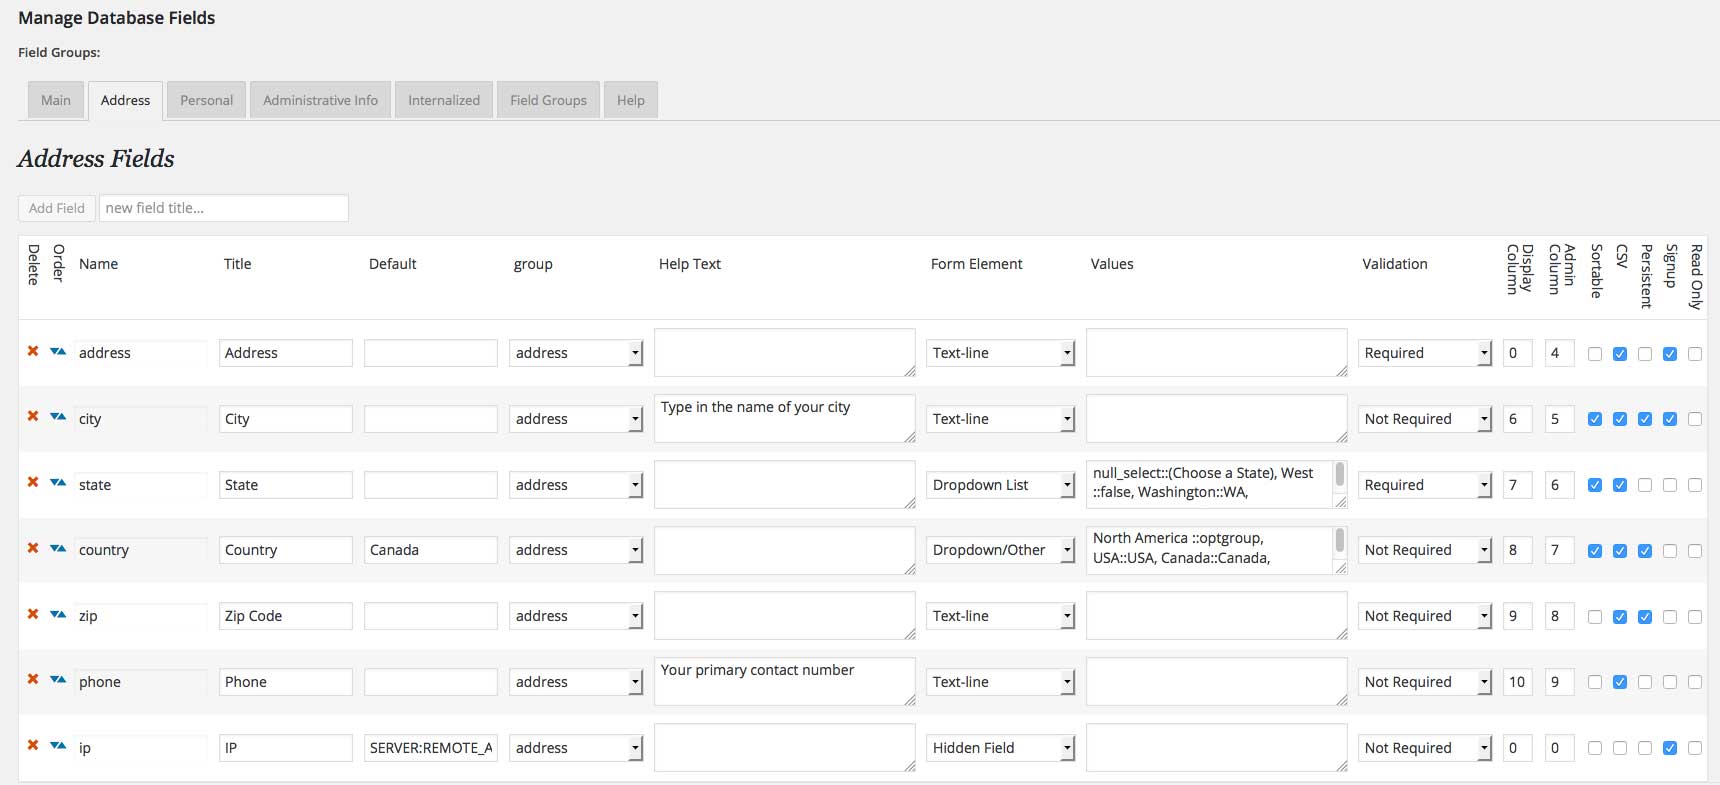Open Validation dropdown for address field
Viewport: 1720px width, 785px height.
click(x=1425, y=353)
